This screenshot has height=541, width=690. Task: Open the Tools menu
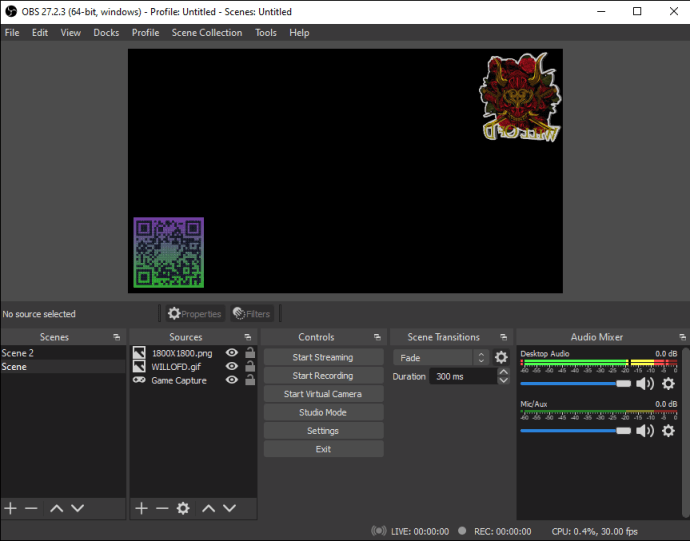pyautogui.click(x=266, y=33)
